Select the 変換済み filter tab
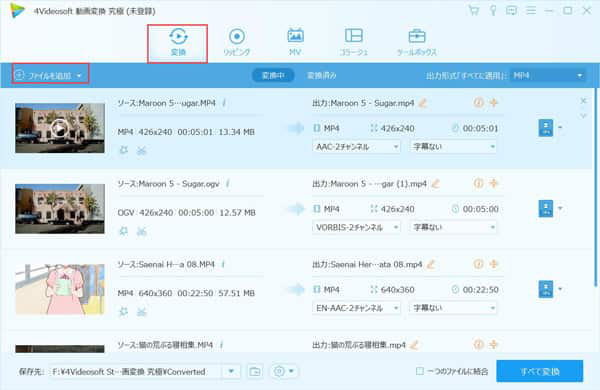Screen dimensions: 600x390 point(322,75)
